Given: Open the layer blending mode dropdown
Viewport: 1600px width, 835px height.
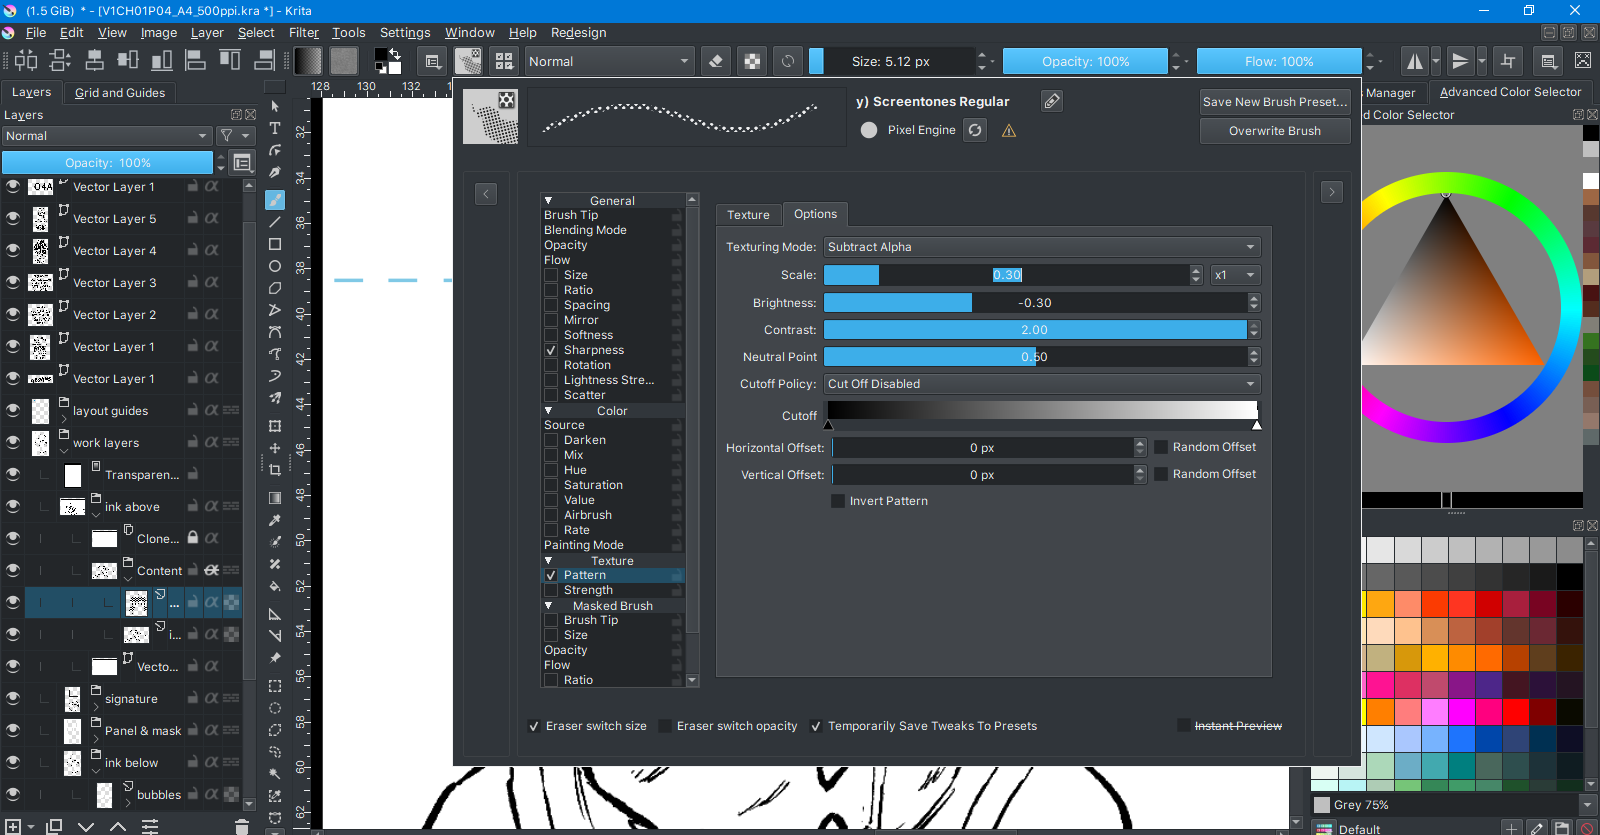Looking at the screenshot, I should point(106,136).
